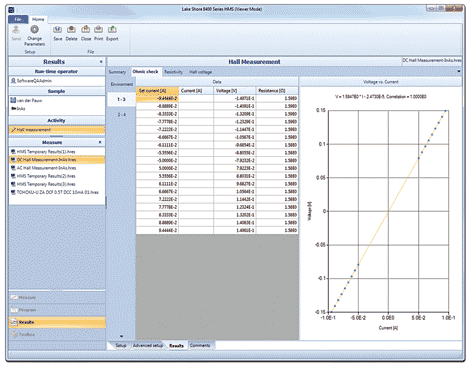
Task: Open the File menu tab
Action: coord(18,19)
